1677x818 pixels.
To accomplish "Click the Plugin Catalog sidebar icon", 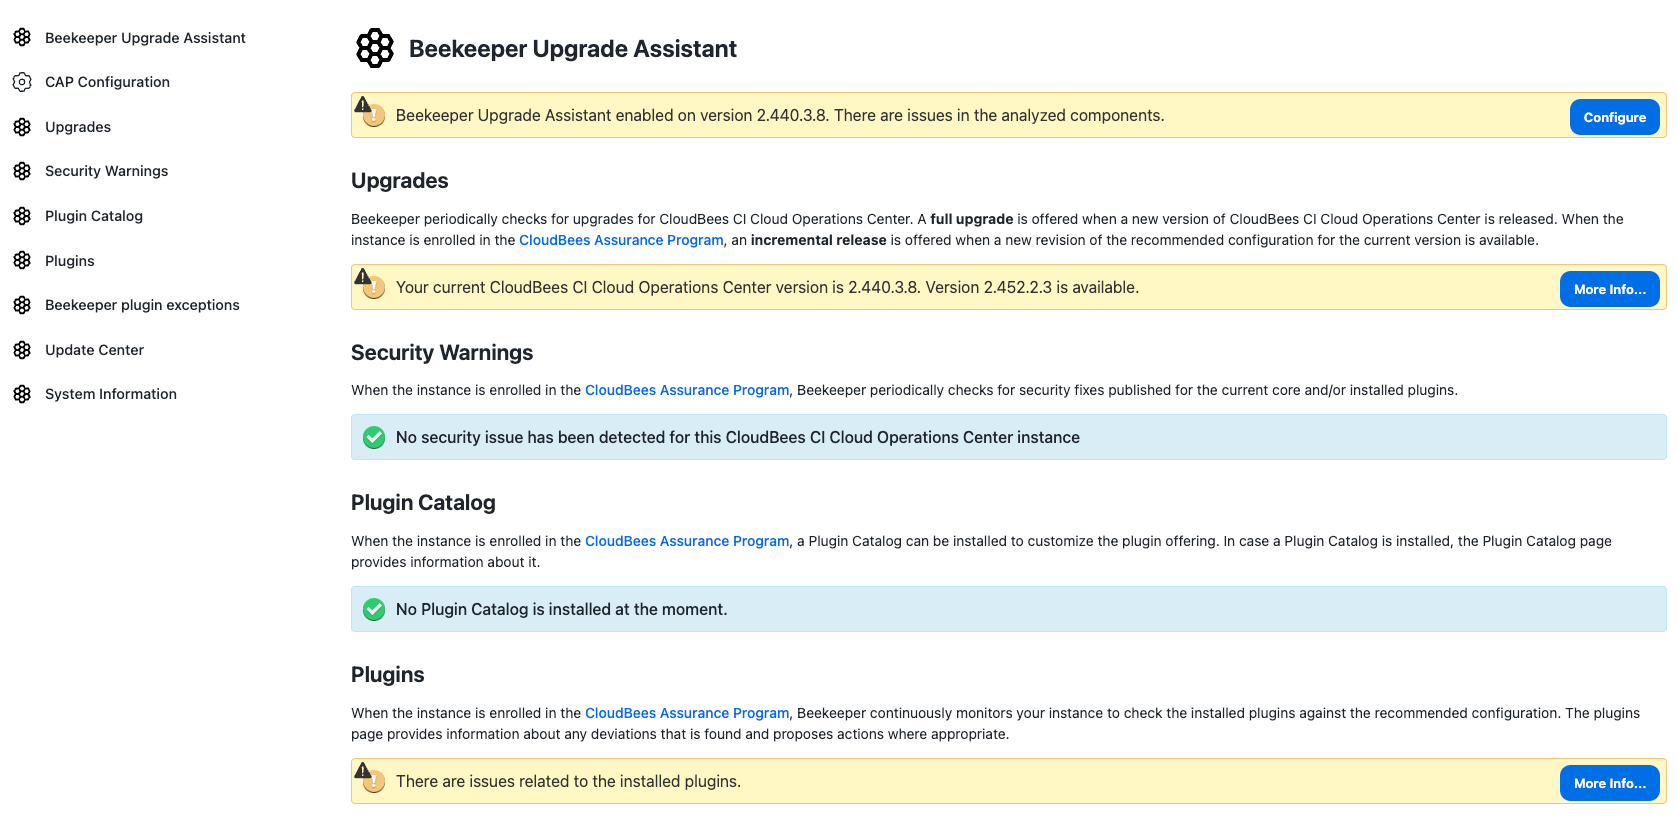I will [22, 216].
